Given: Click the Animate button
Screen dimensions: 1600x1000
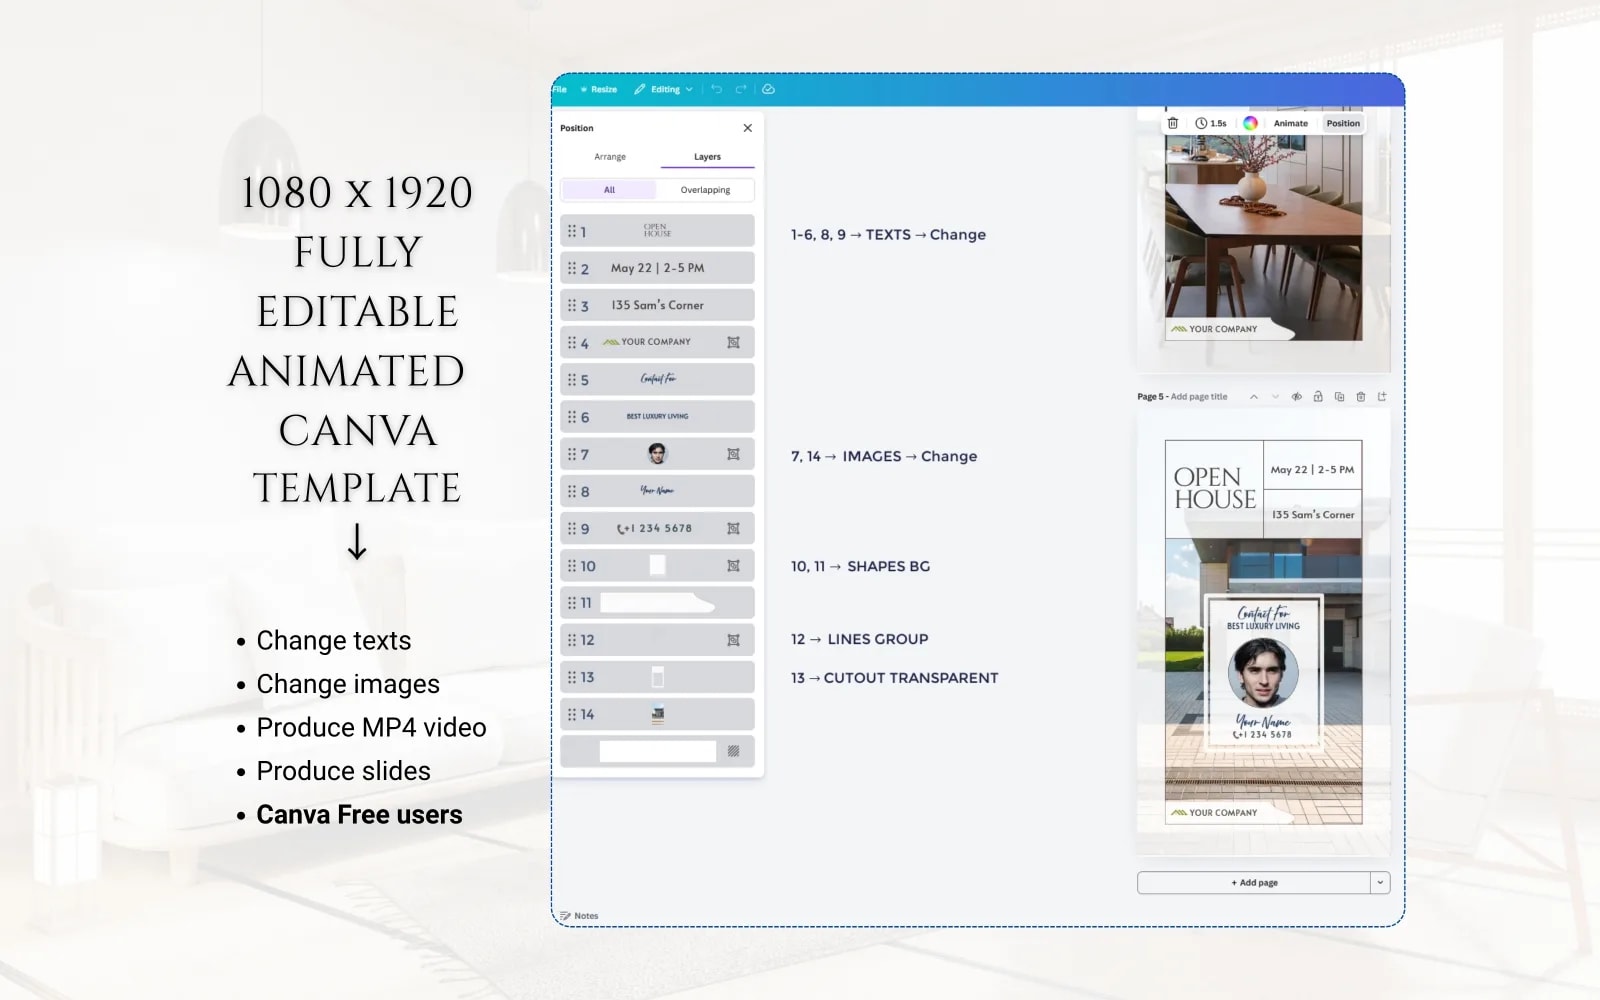Looking at the screenshot, I should [x=1290, y=123].
